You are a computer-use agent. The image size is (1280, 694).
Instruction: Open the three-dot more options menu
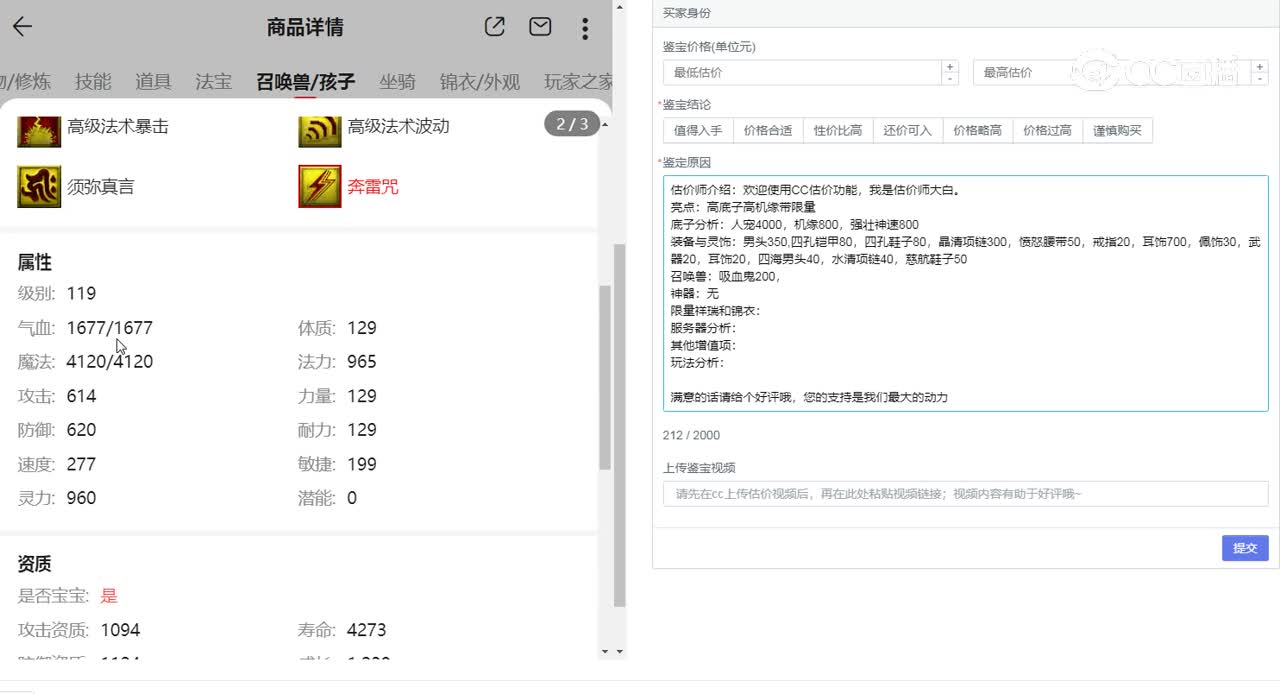coord(585,27)
